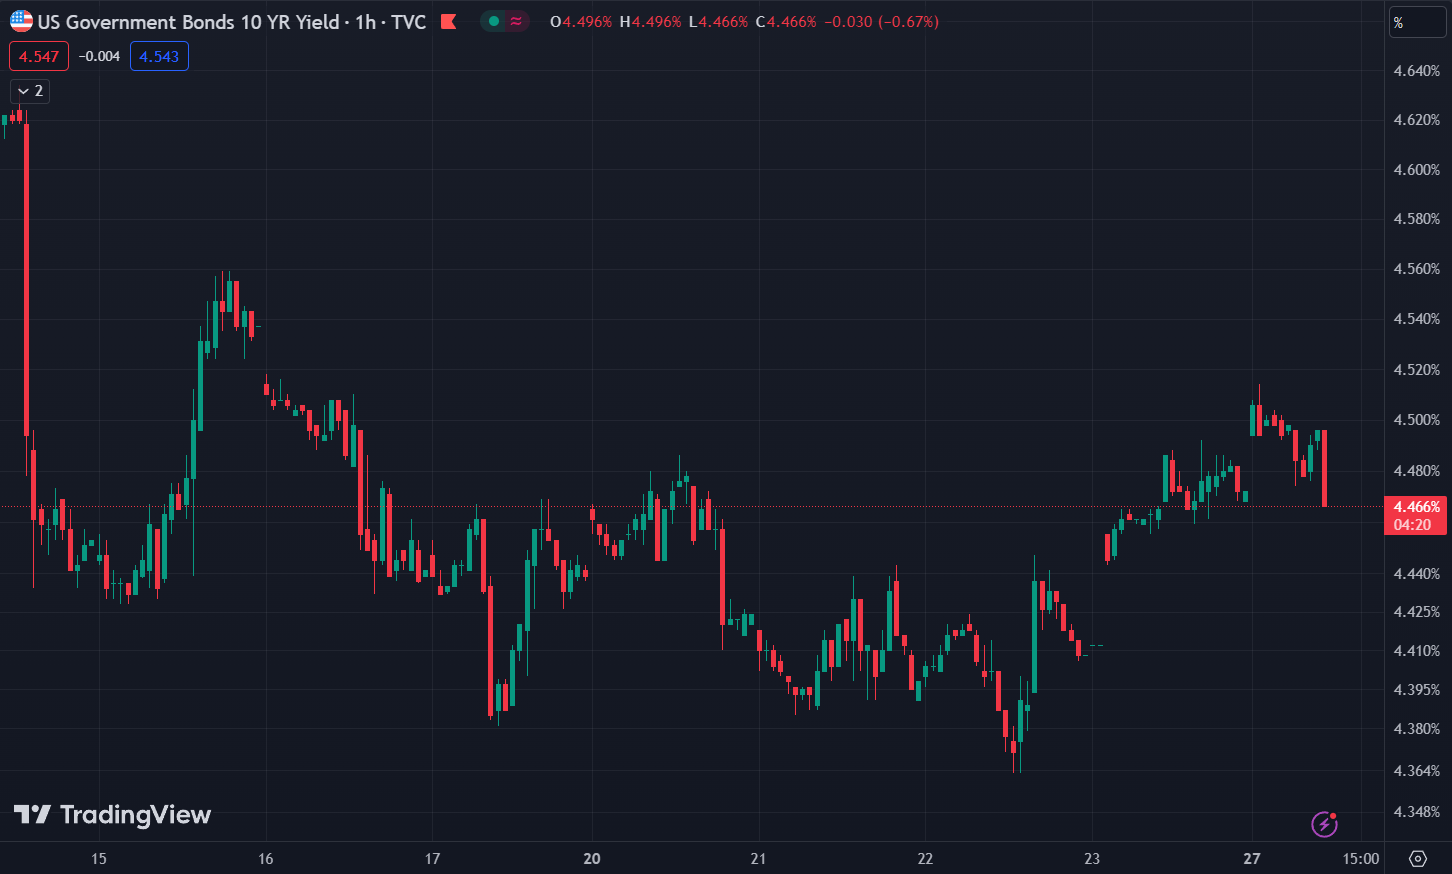Click the 4.480% price axis label

[1417, 470]
